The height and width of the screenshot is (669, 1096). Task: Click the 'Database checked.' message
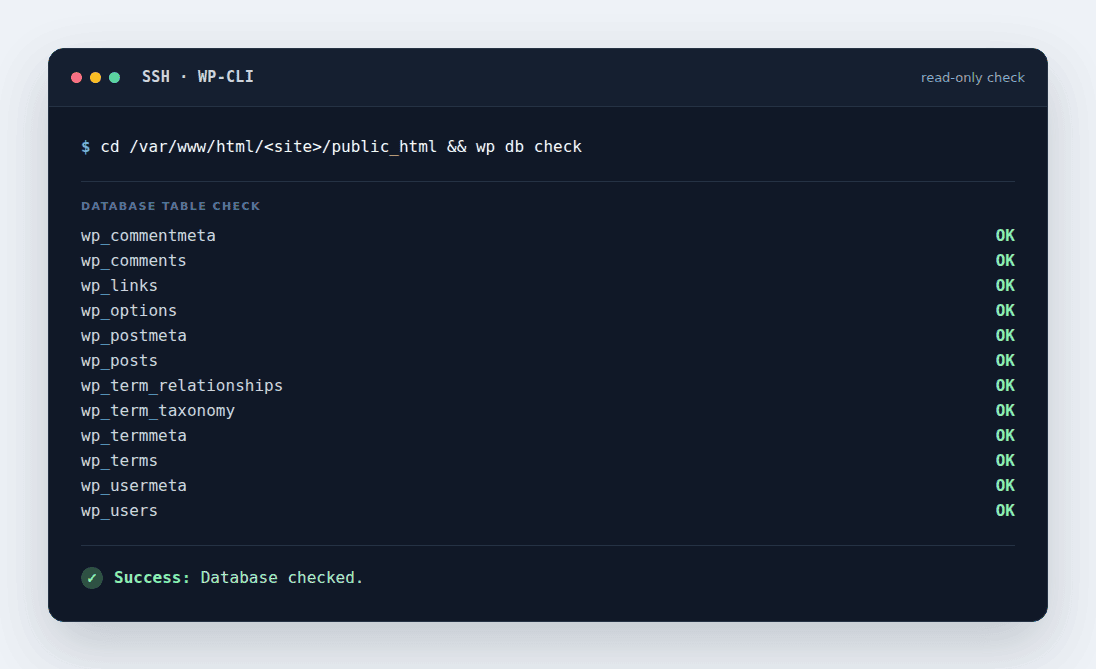click(282, 577)
